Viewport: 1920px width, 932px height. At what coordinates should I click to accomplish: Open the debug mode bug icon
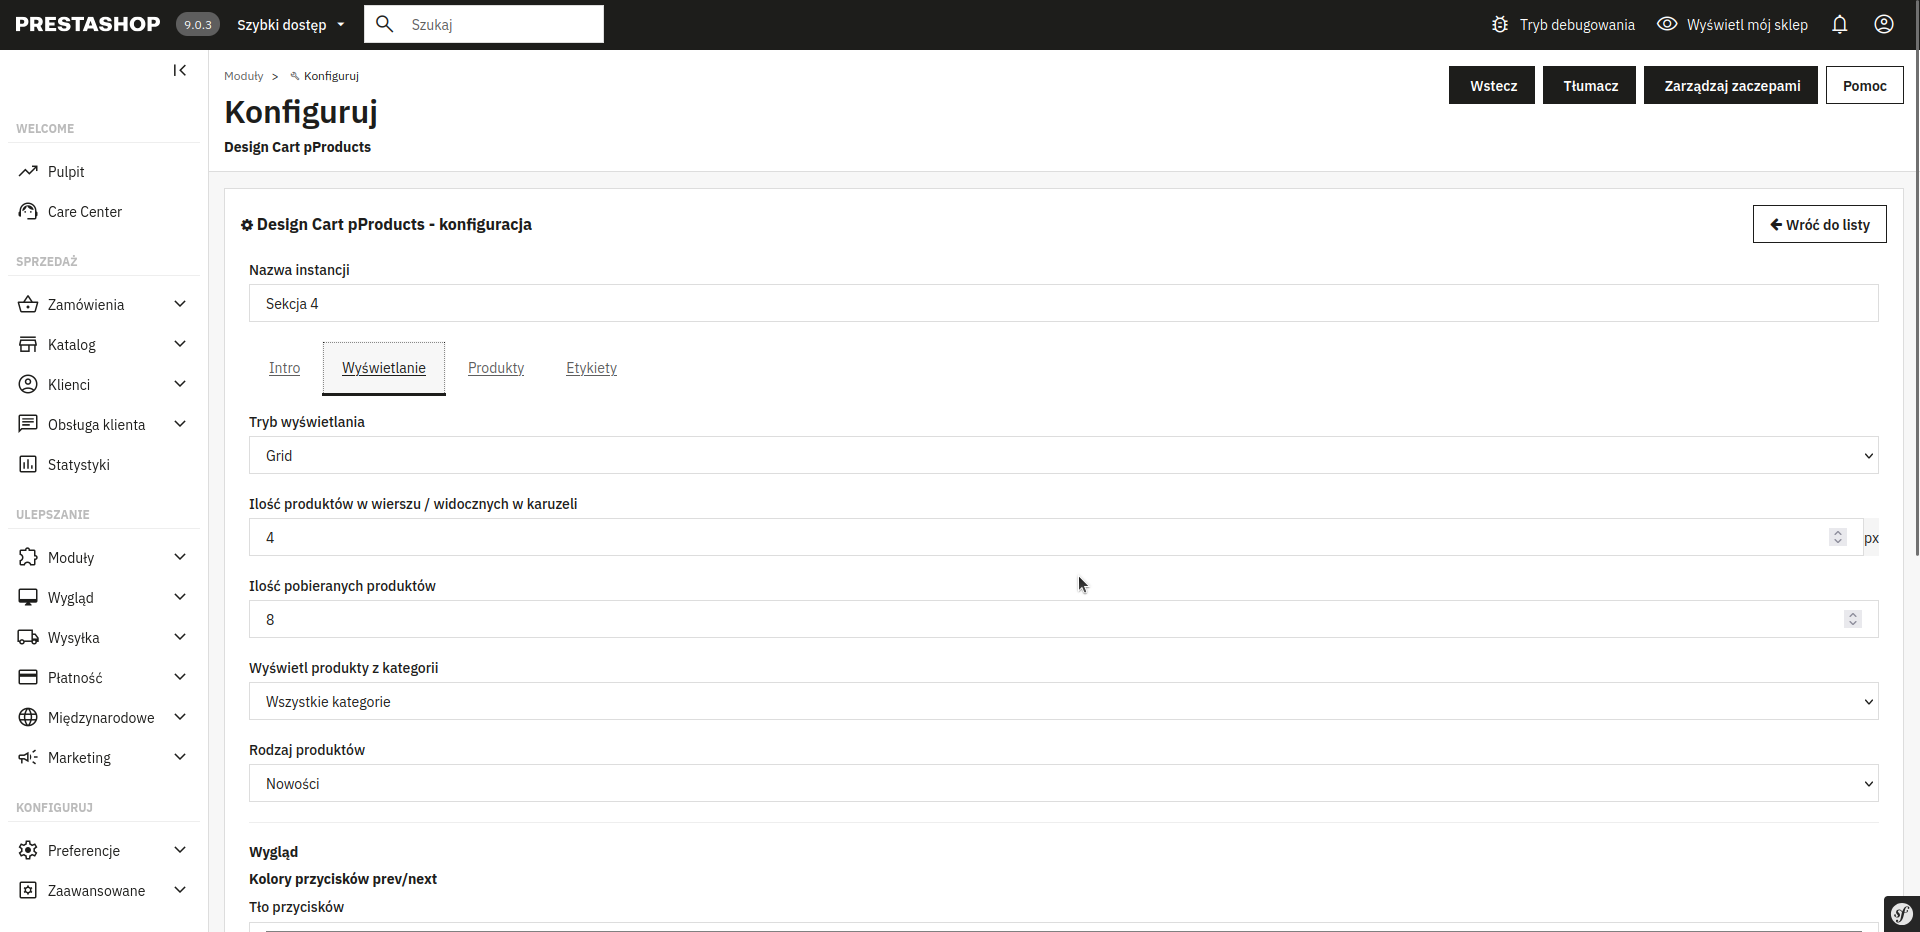(x=1500, y=24)
